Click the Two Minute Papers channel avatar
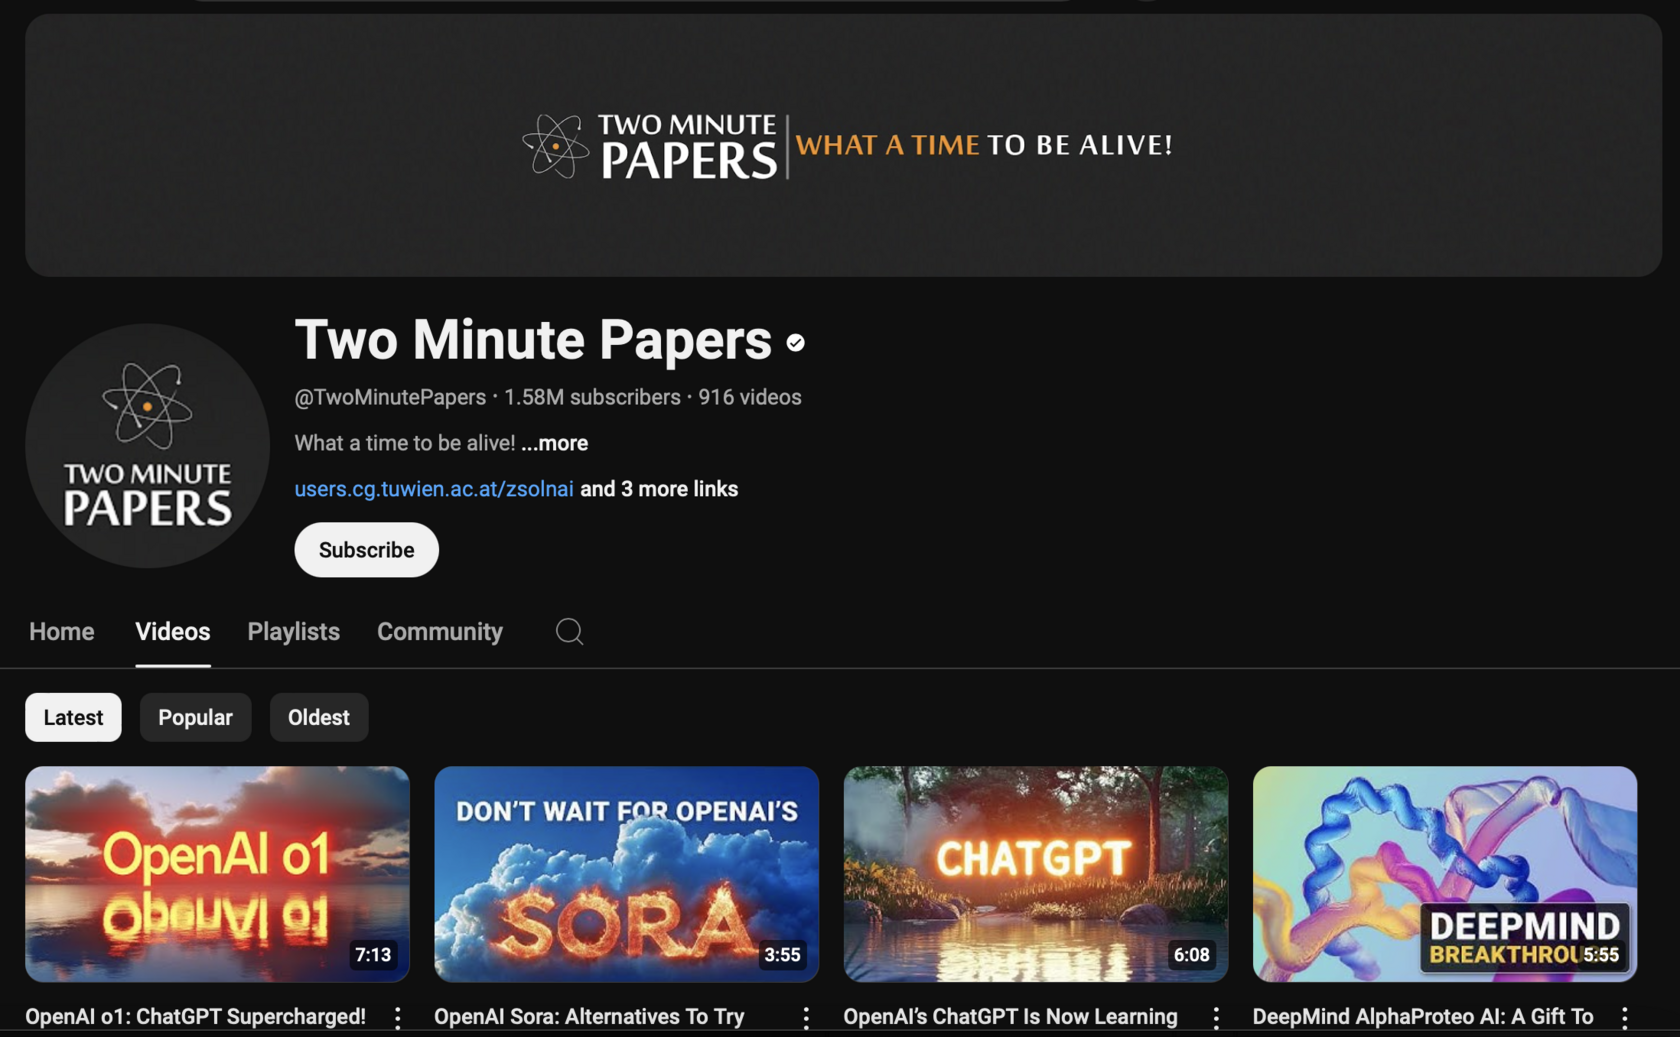The image size is (1680, 1037). pos(147,445)
